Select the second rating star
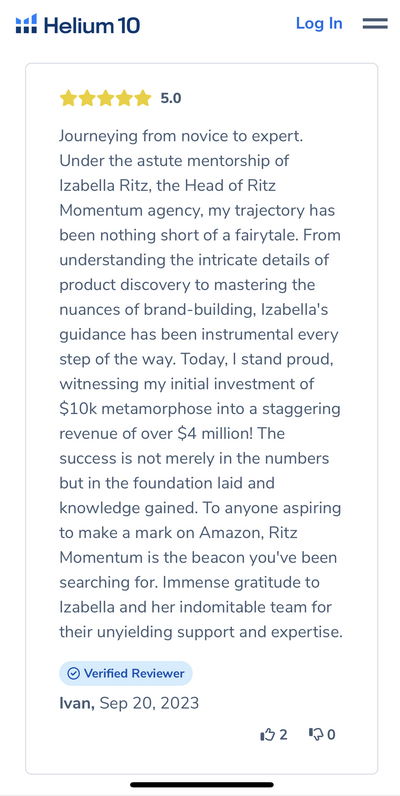The height and width of the screenshot is (796, 400). pos(87,98)
